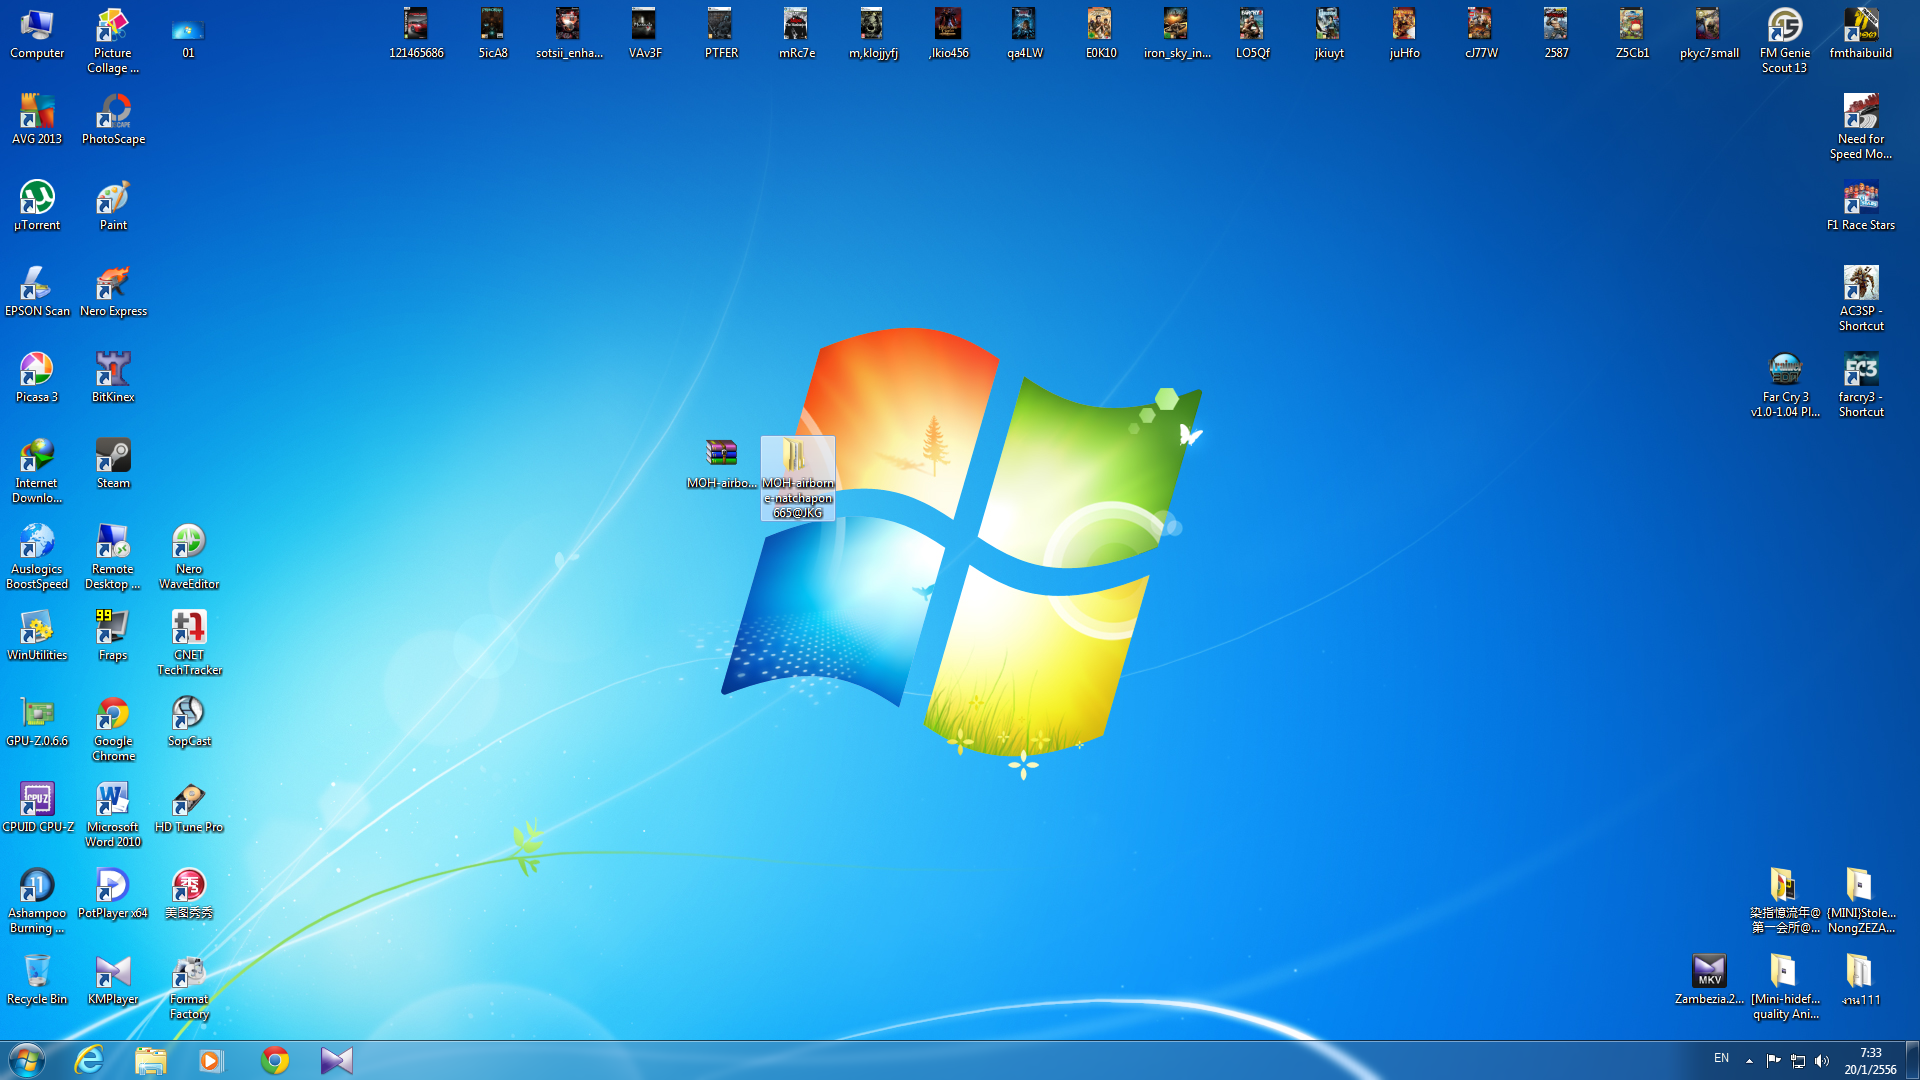This screenshot has width=1920, height=1080.
Task: Select the MOH-airborne WinRAR archive file
Action: (721, 456)
